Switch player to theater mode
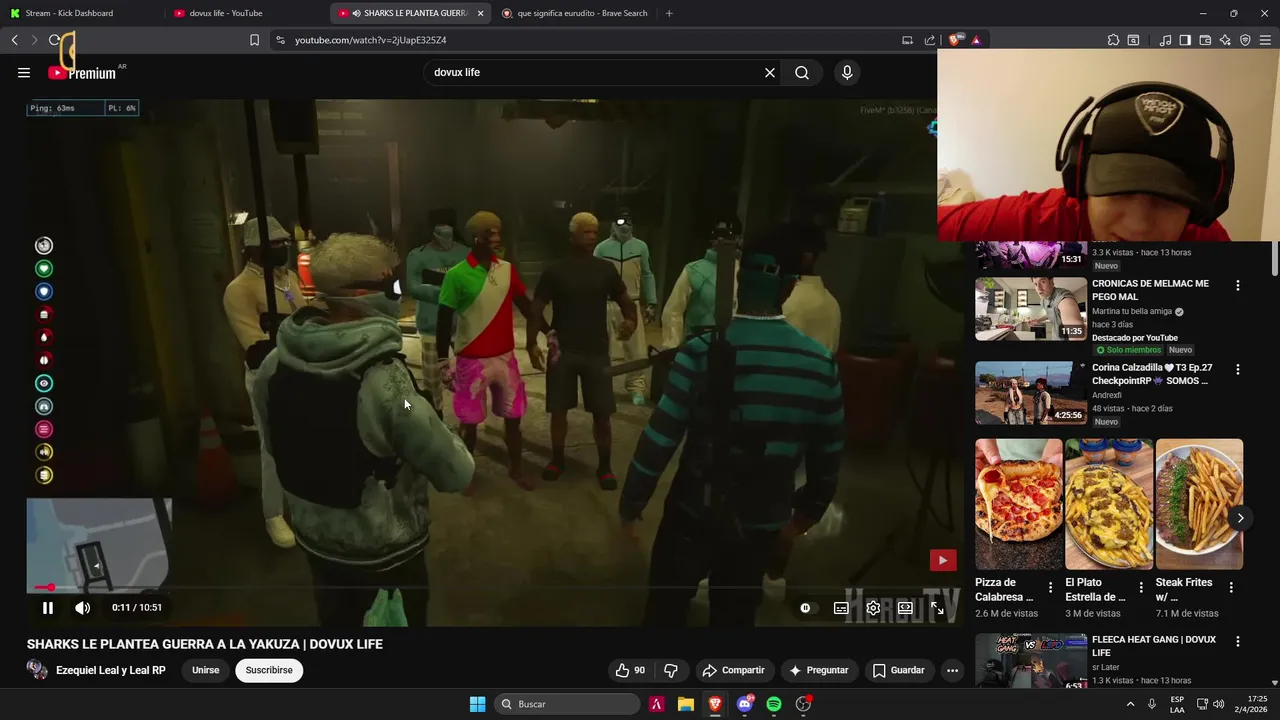The width and height of the screenshot is (1280, 720). click(905, 608)
